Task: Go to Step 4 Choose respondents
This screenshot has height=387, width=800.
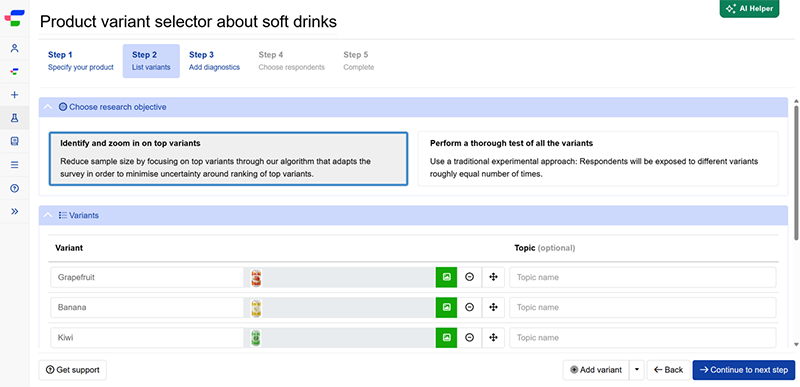Action: 291,61
